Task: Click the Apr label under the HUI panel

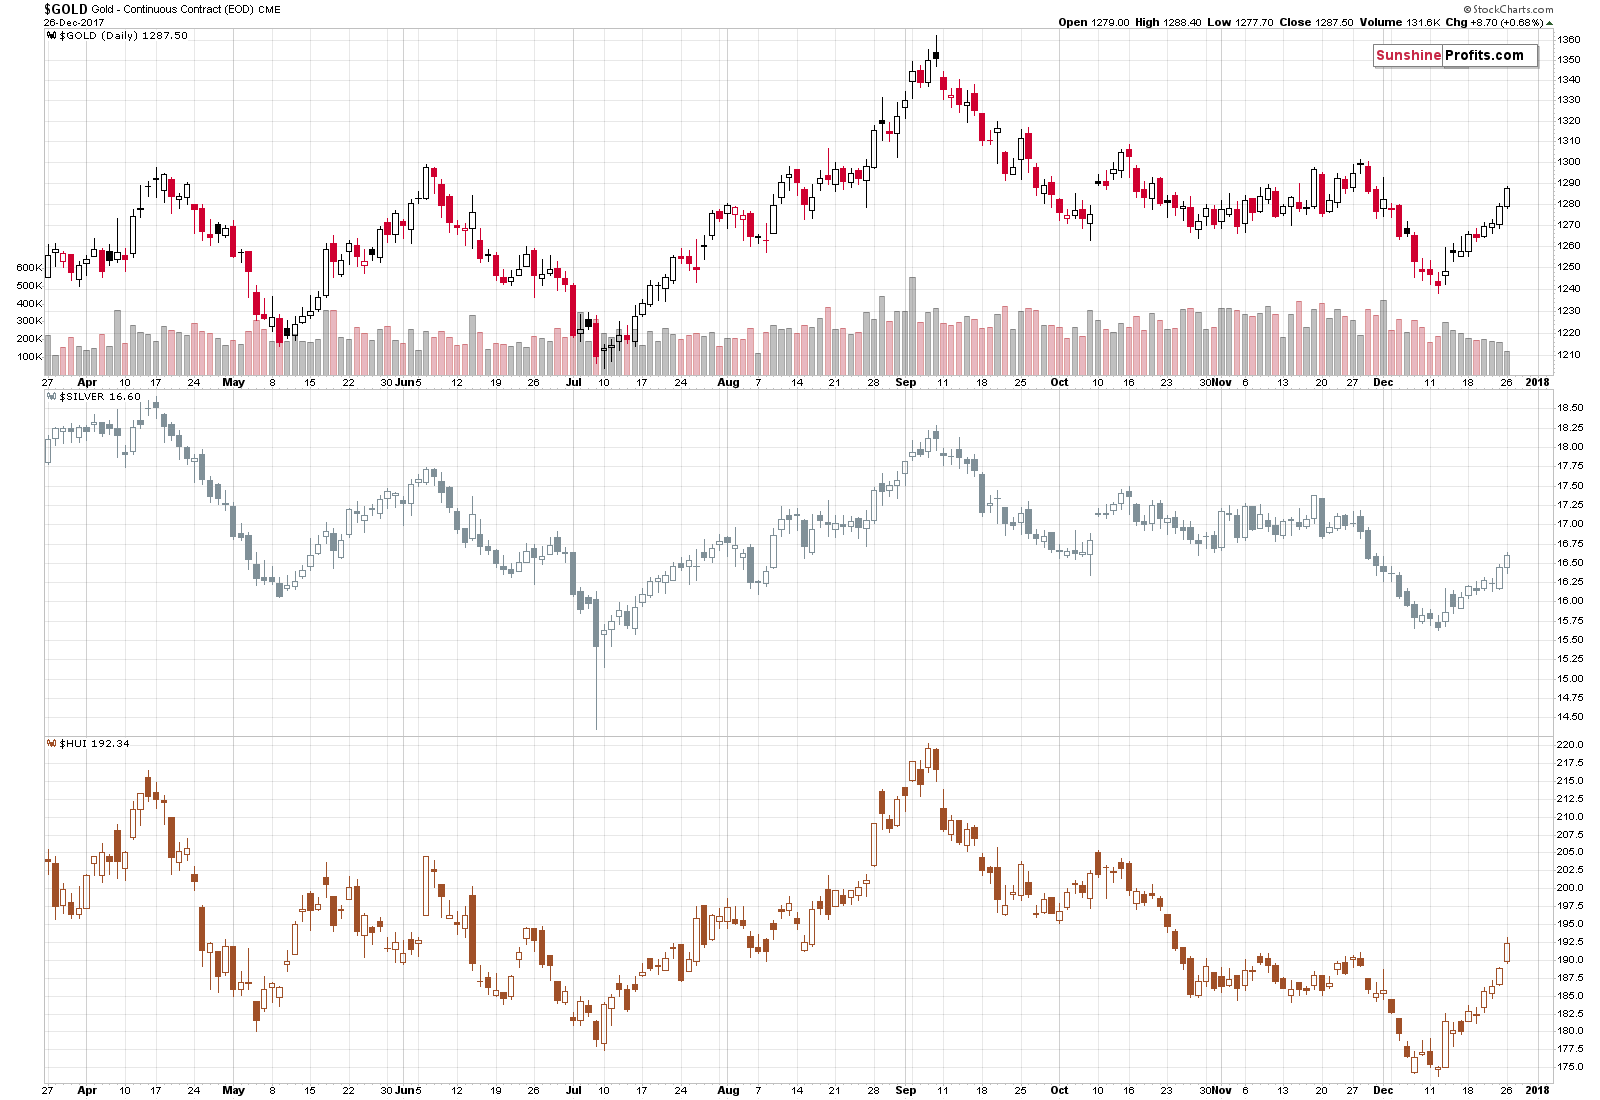Action: (87, 1090)
